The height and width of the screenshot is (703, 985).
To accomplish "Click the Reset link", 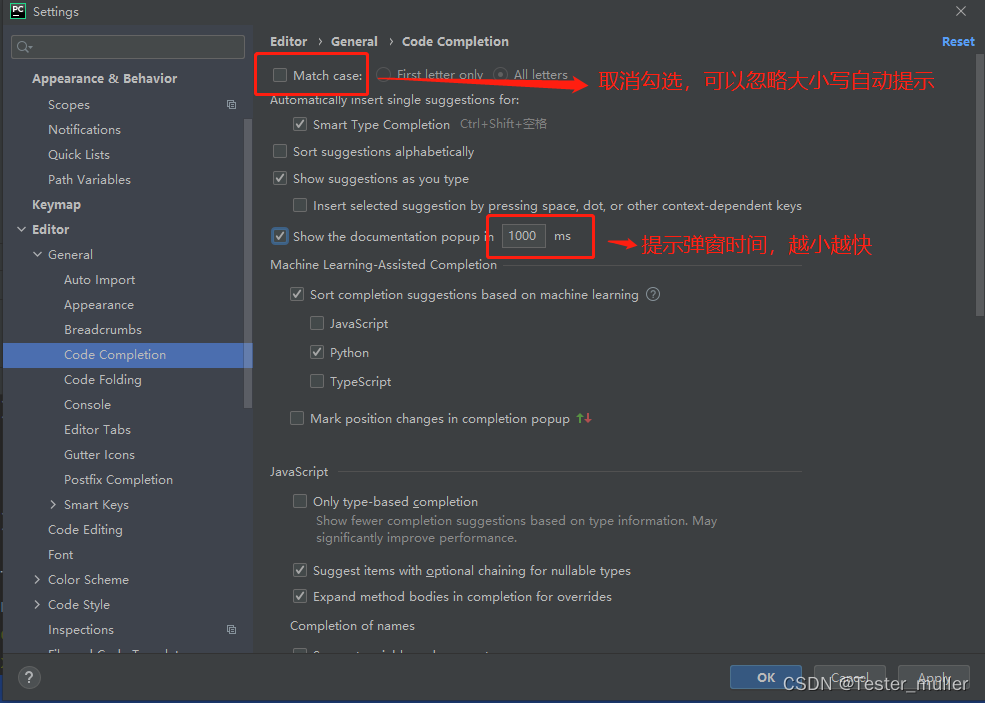I will [x=958, y=41].
